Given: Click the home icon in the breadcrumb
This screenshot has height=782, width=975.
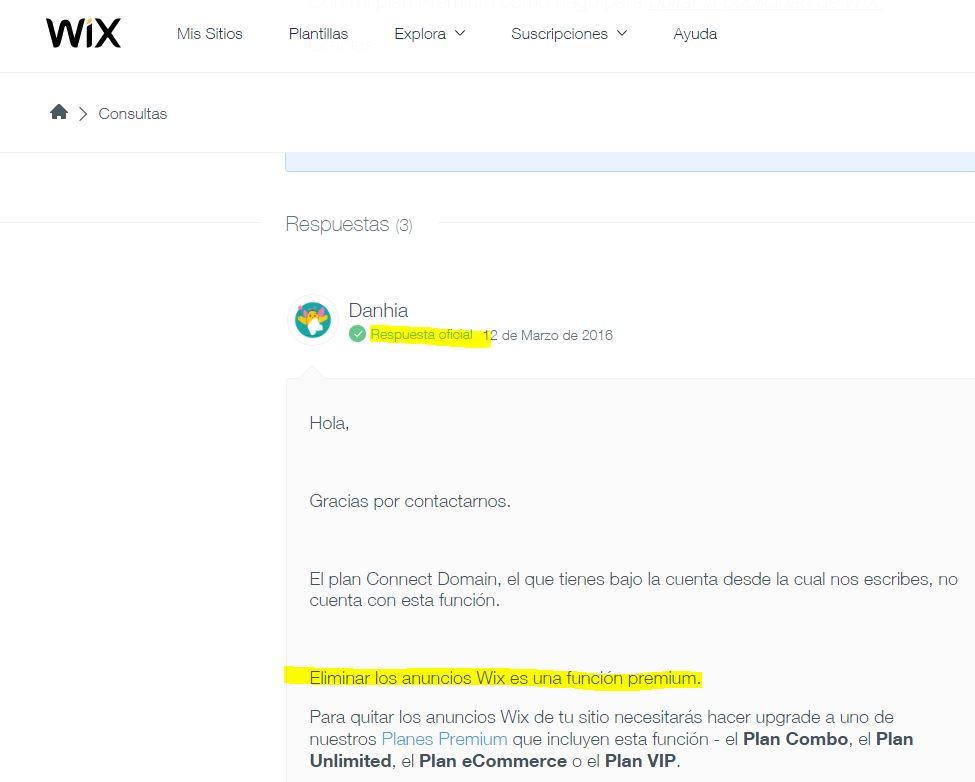Looking at the screenshot, I should [x=59, y=112].
